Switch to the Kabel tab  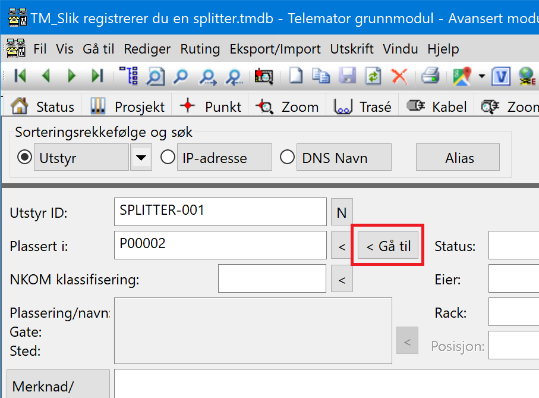pos(436,107)
